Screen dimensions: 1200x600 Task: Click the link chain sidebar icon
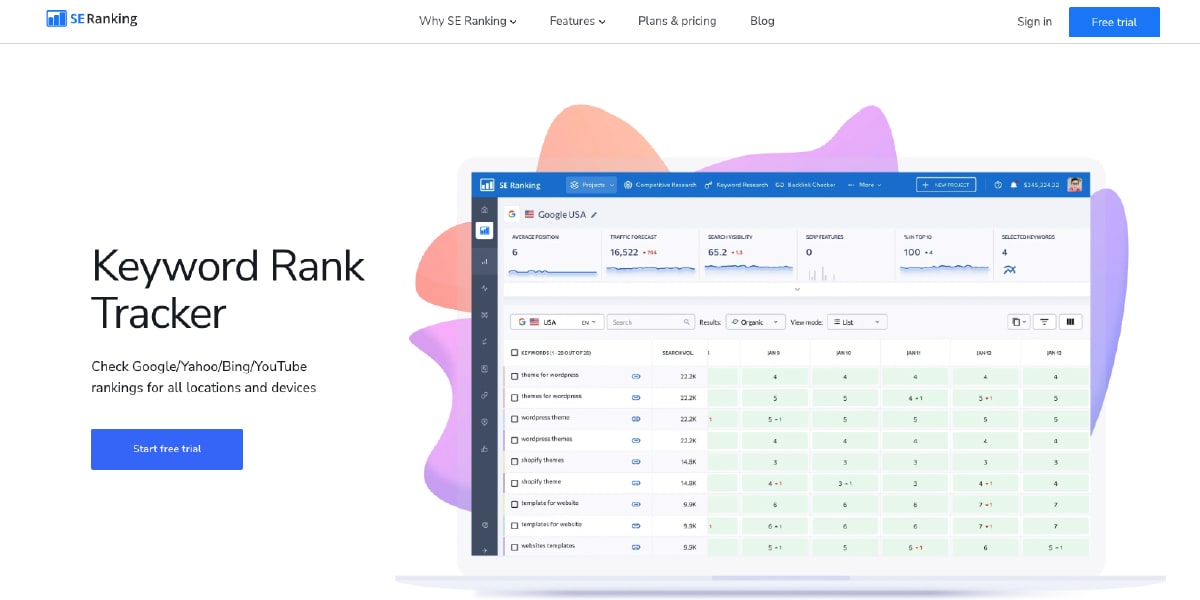pyautogui.click(x=484, y=395)
